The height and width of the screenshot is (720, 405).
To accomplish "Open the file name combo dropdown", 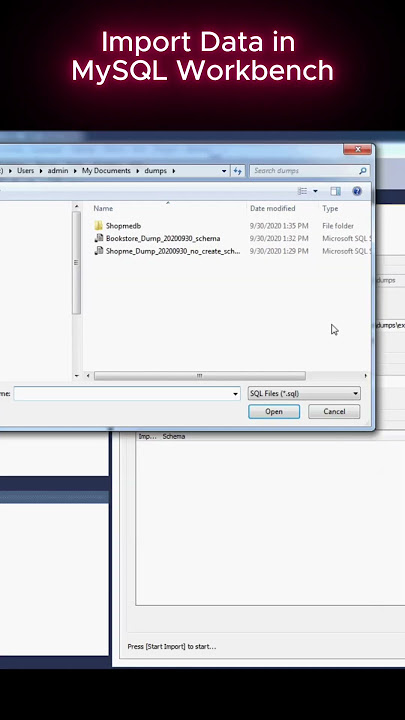I will [235, 394].
